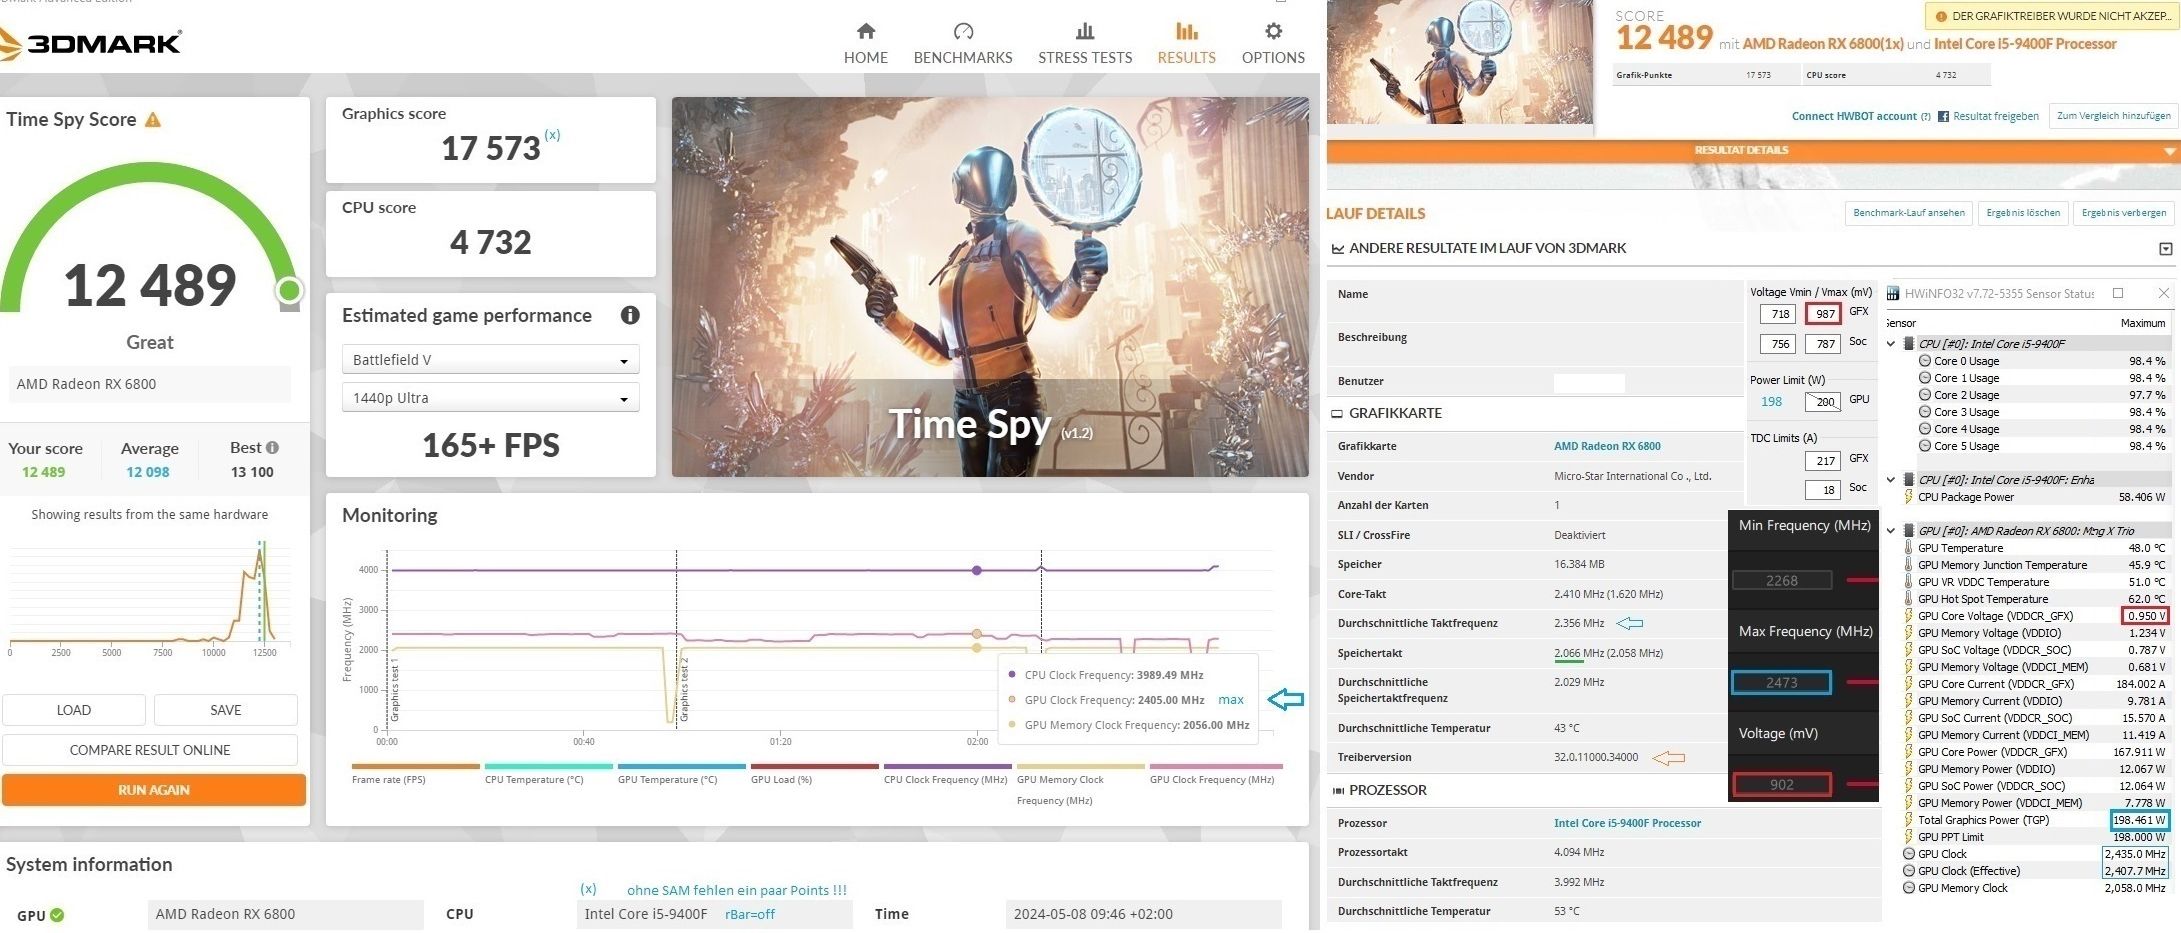
Task: Open the 1440p Ultra resolution dropdown
Action: coord(490,398)
